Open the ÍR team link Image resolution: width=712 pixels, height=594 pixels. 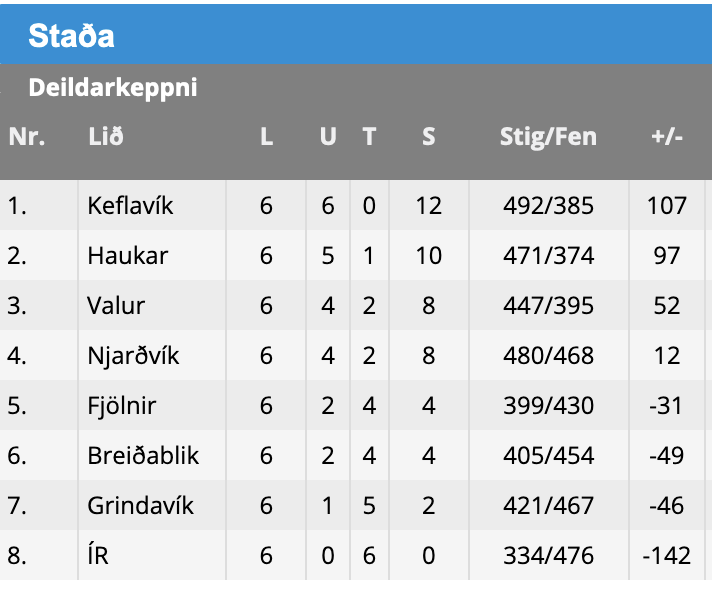click(98, 556)
